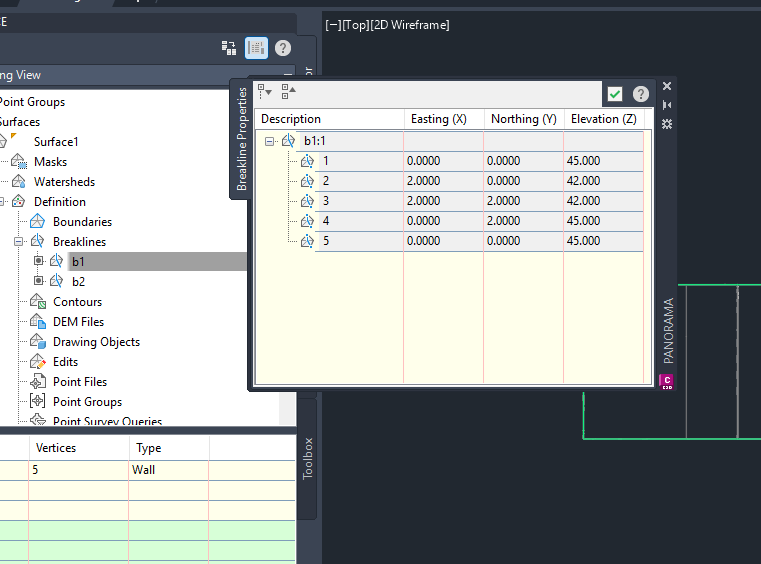Open help in Breakline Properties panorama

click(641, 94)
